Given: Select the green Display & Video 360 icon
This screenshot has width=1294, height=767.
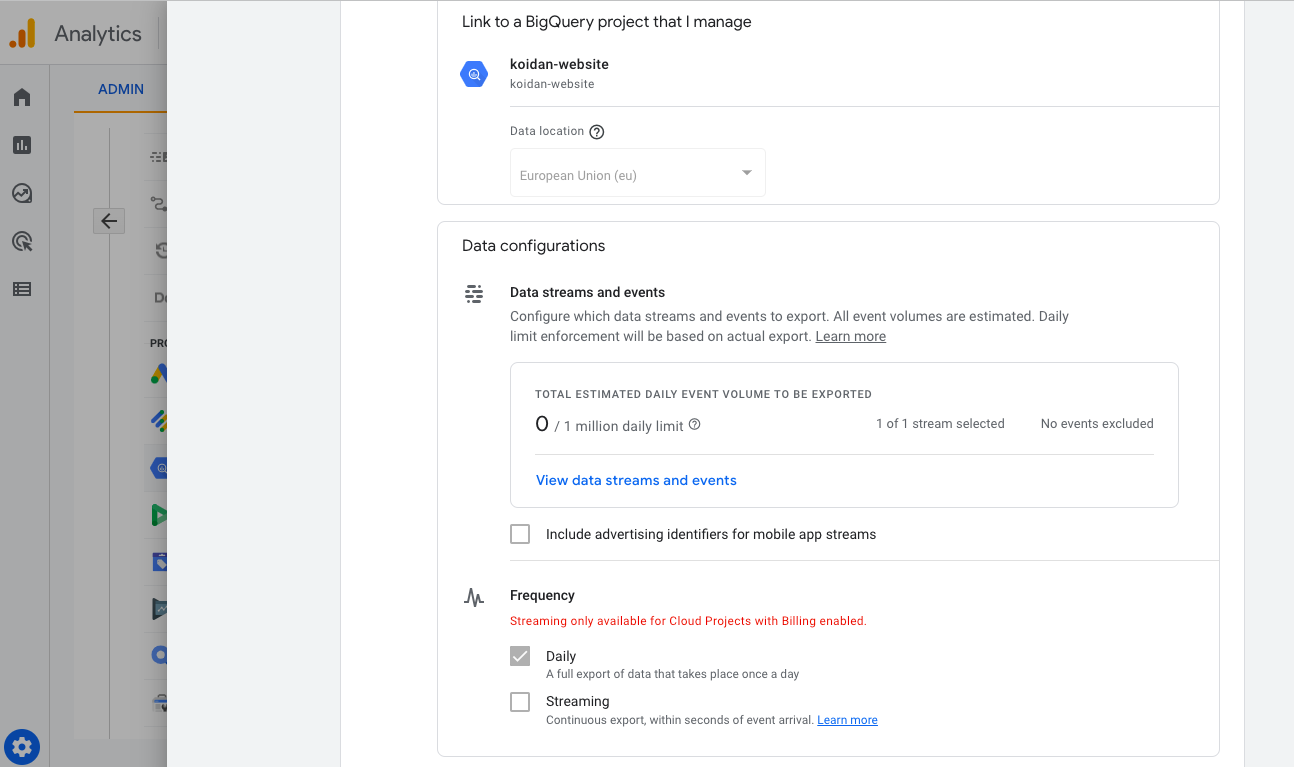Looking at the screenshot, I should tap(158, 515).
